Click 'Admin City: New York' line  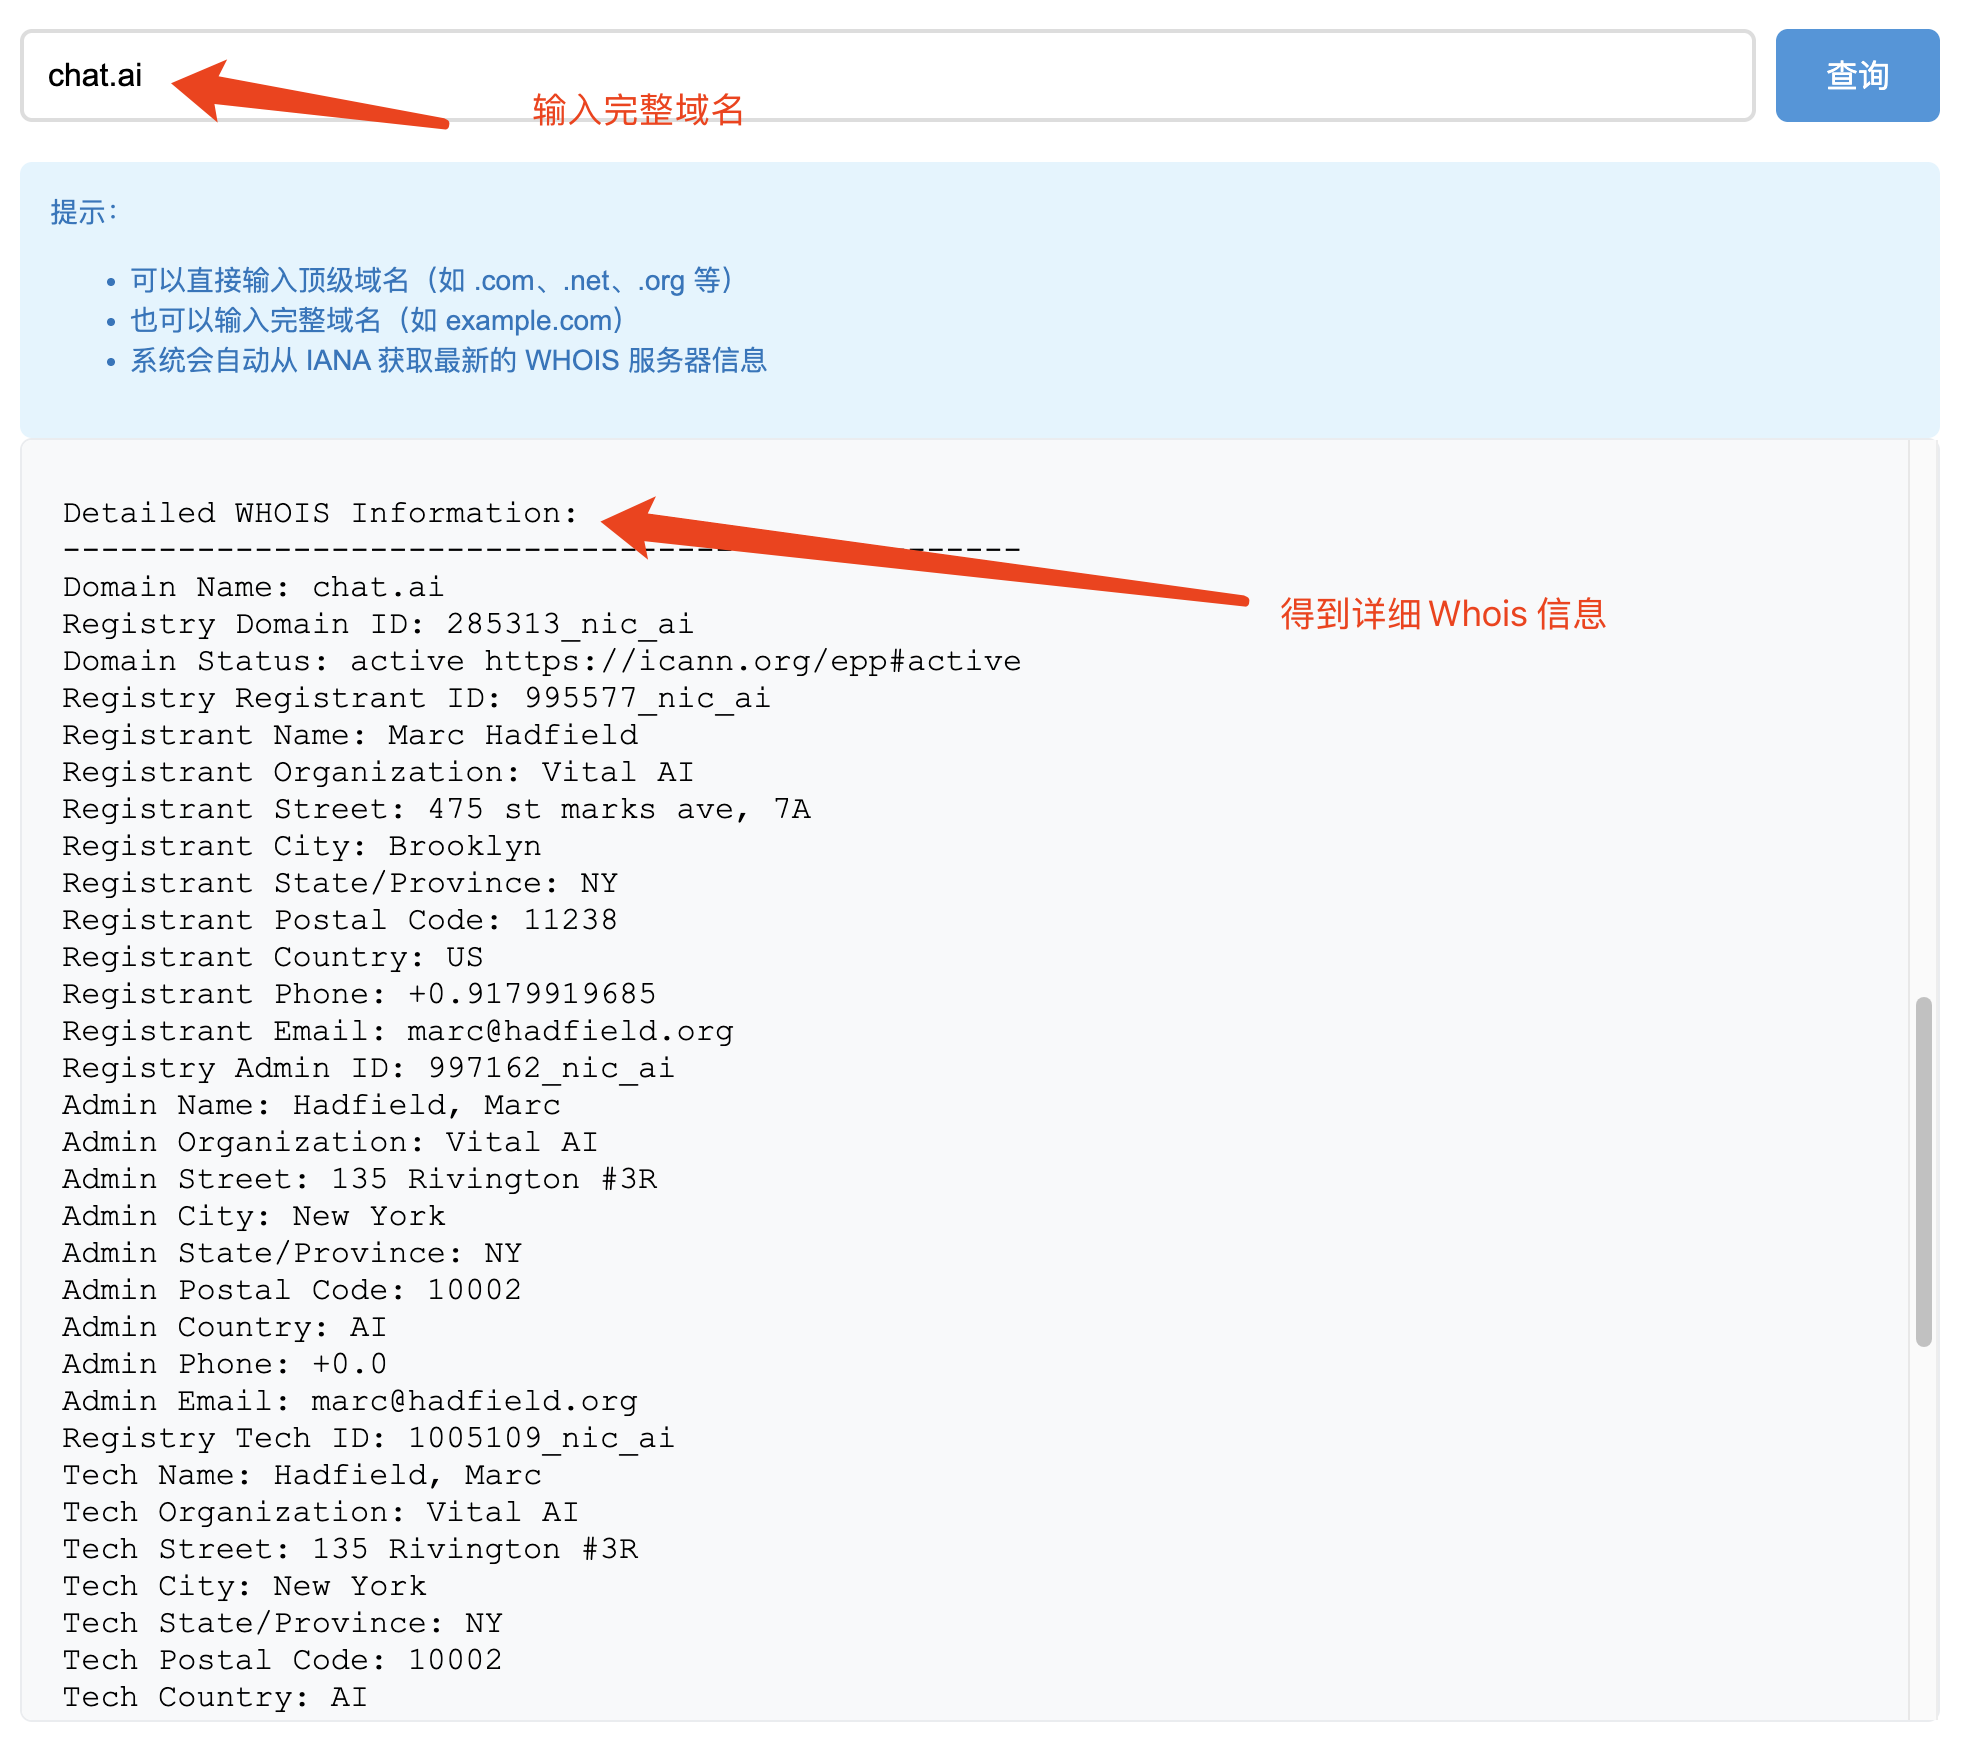tap(254, 1216)
